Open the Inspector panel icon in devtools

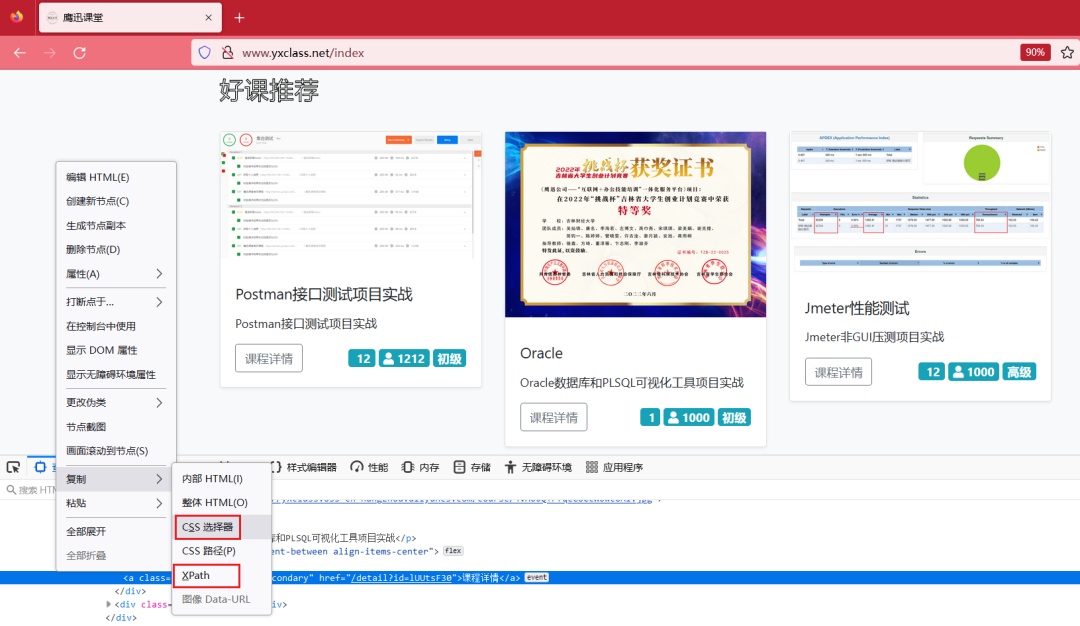click(41, 468)
